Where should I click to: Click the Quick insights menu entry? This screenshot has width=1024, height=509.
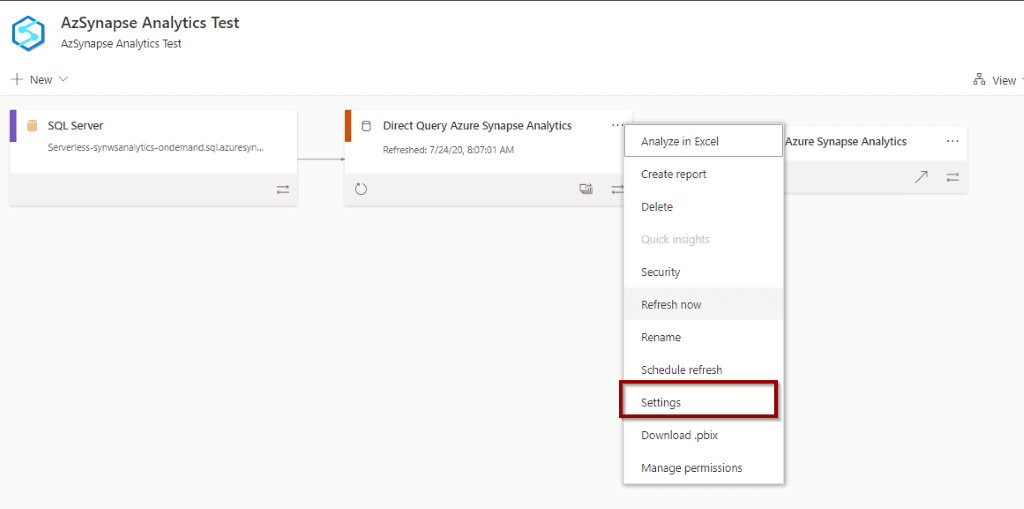pyautogui.click(x=703, y=240)
